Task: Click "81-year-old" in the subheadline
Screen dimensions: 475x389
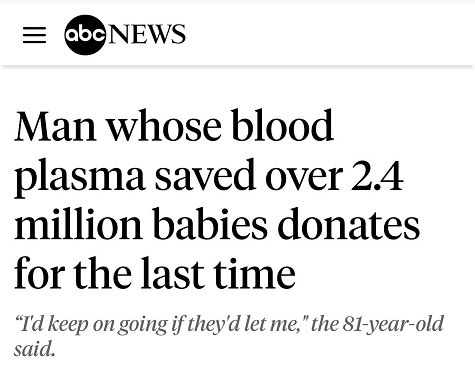Action: point(394,324)
